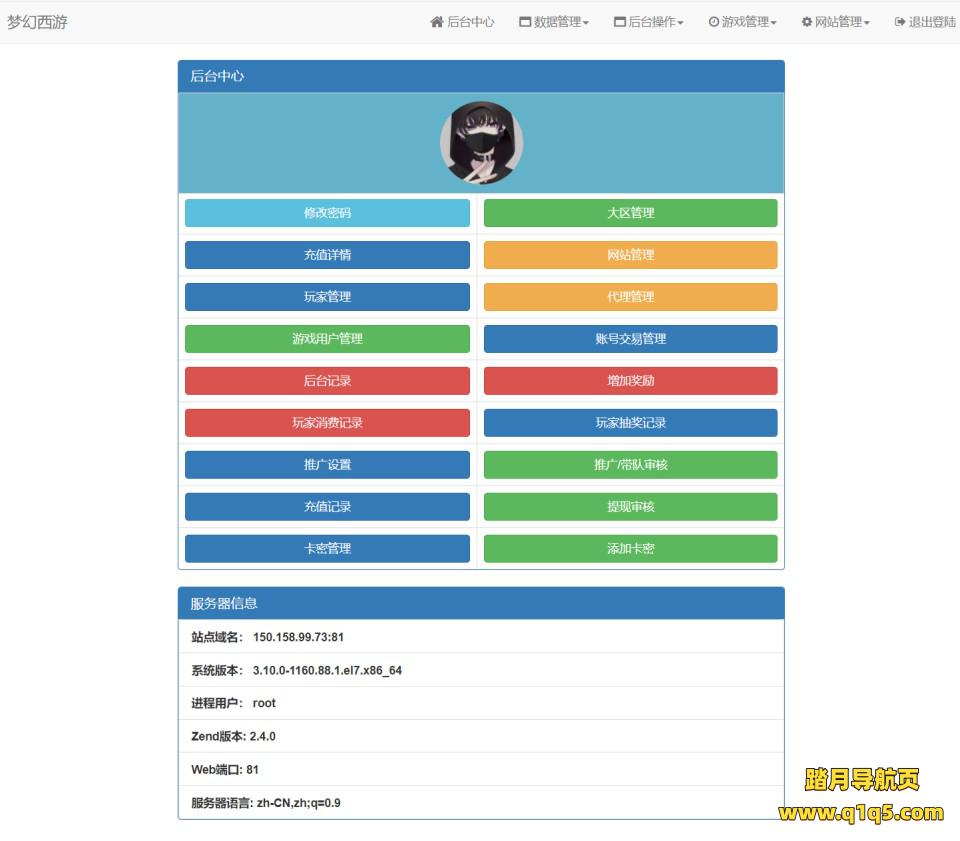
Task: Click the logout icon next to 退出登陆
Action: point(898,21)
